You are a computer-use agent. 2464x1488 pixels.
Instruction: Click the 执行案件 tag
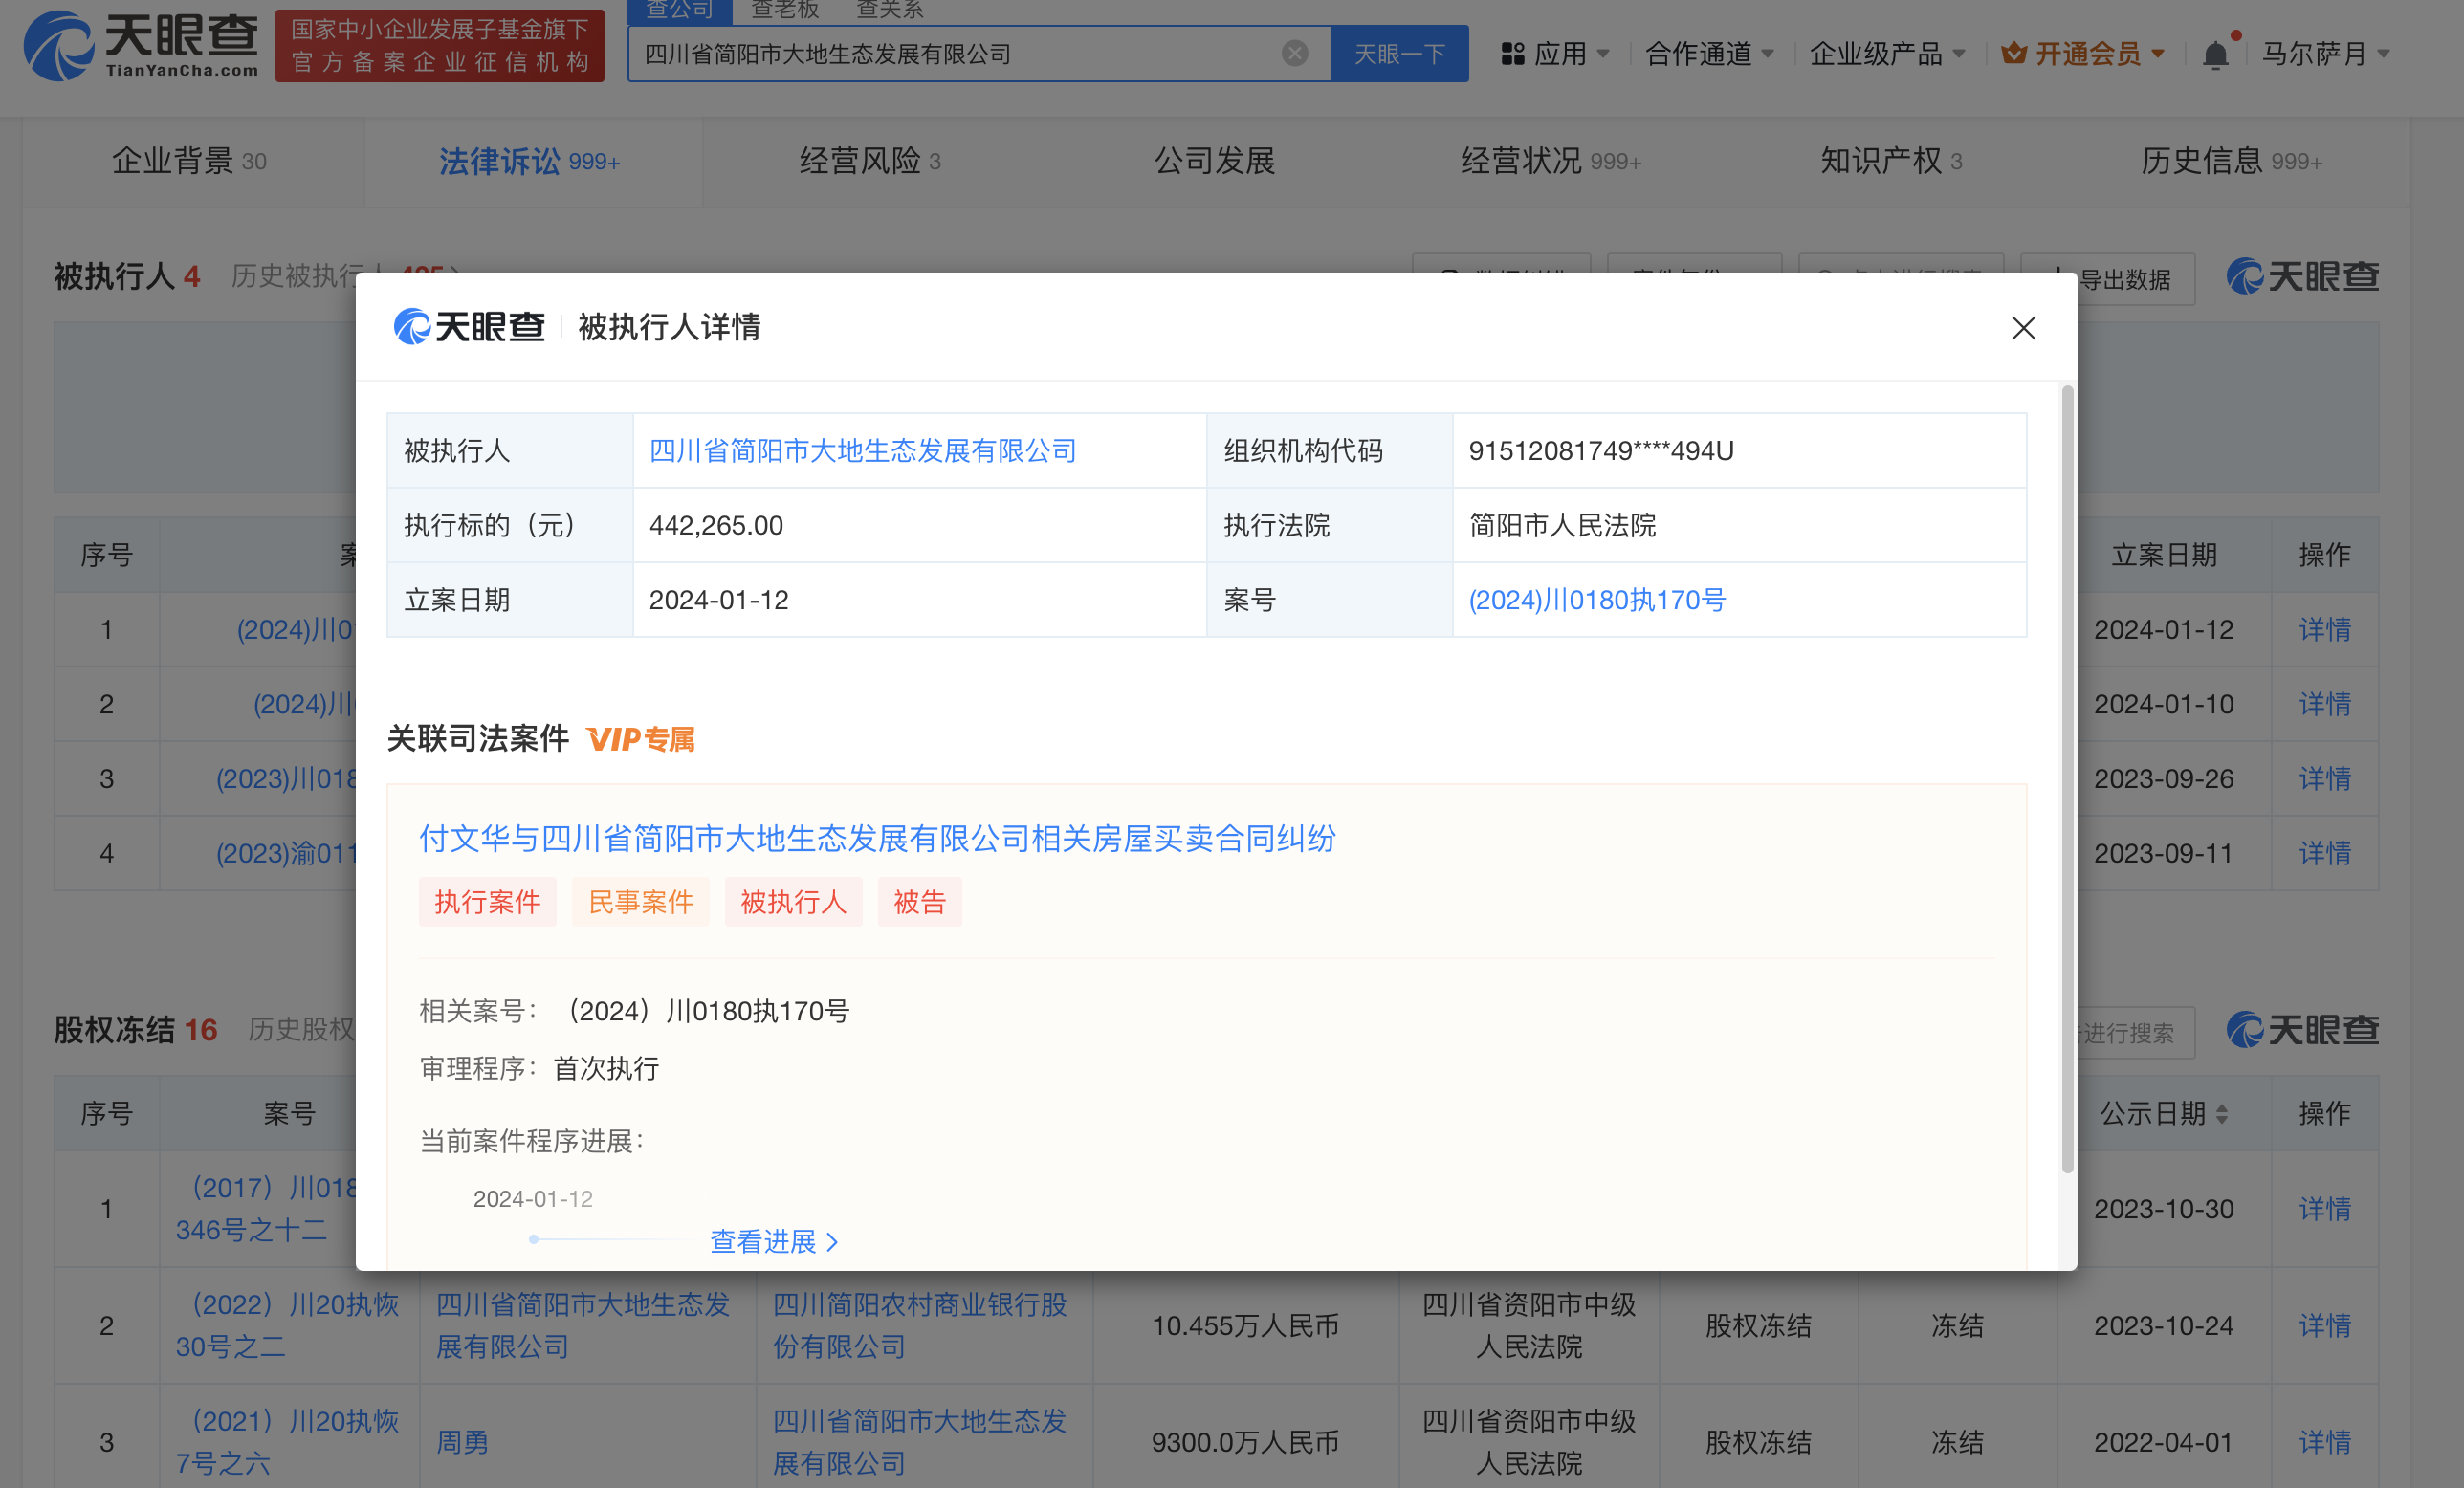click(x=487, y=902)
